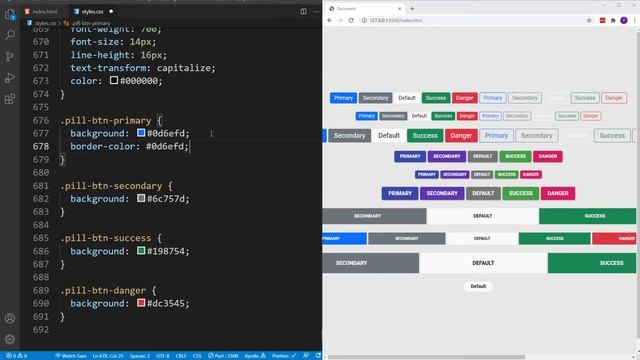Screen dimensions: 640x360
Task: Open color picker for the #dc3545 swatch
Action: (x=141, y=303)
